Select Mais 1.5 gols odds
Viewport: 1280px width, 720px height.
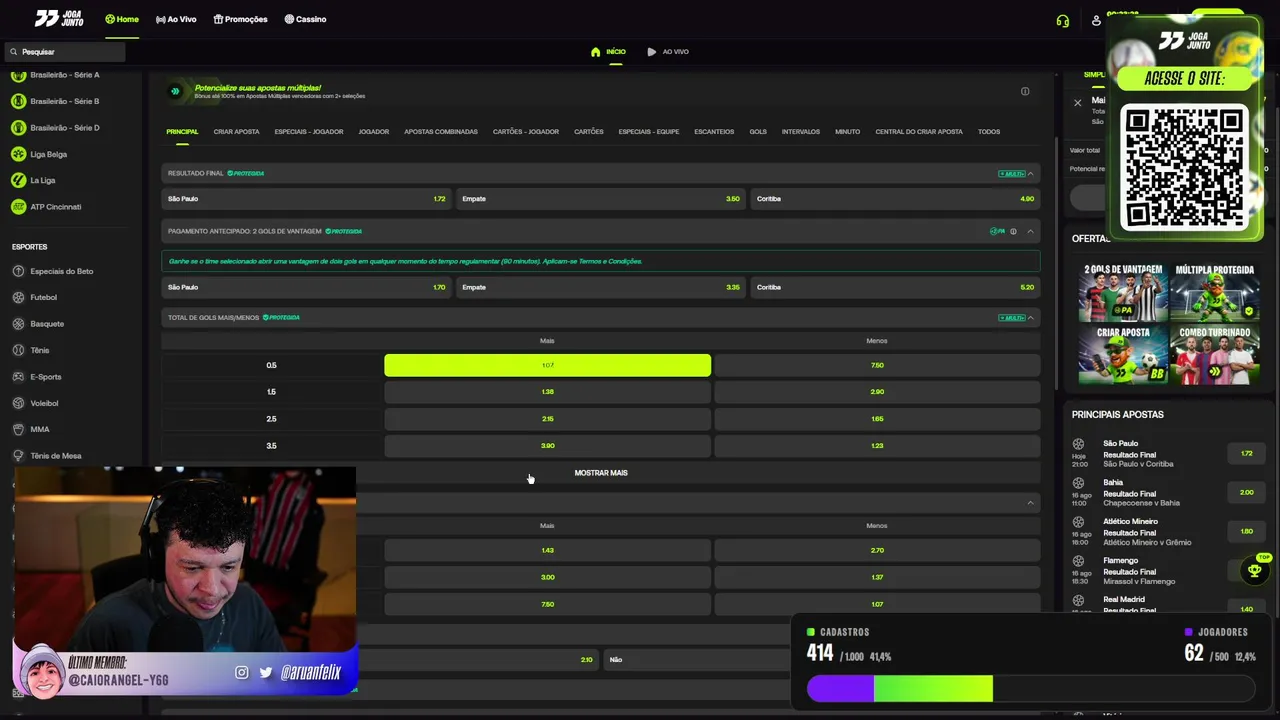547,392
